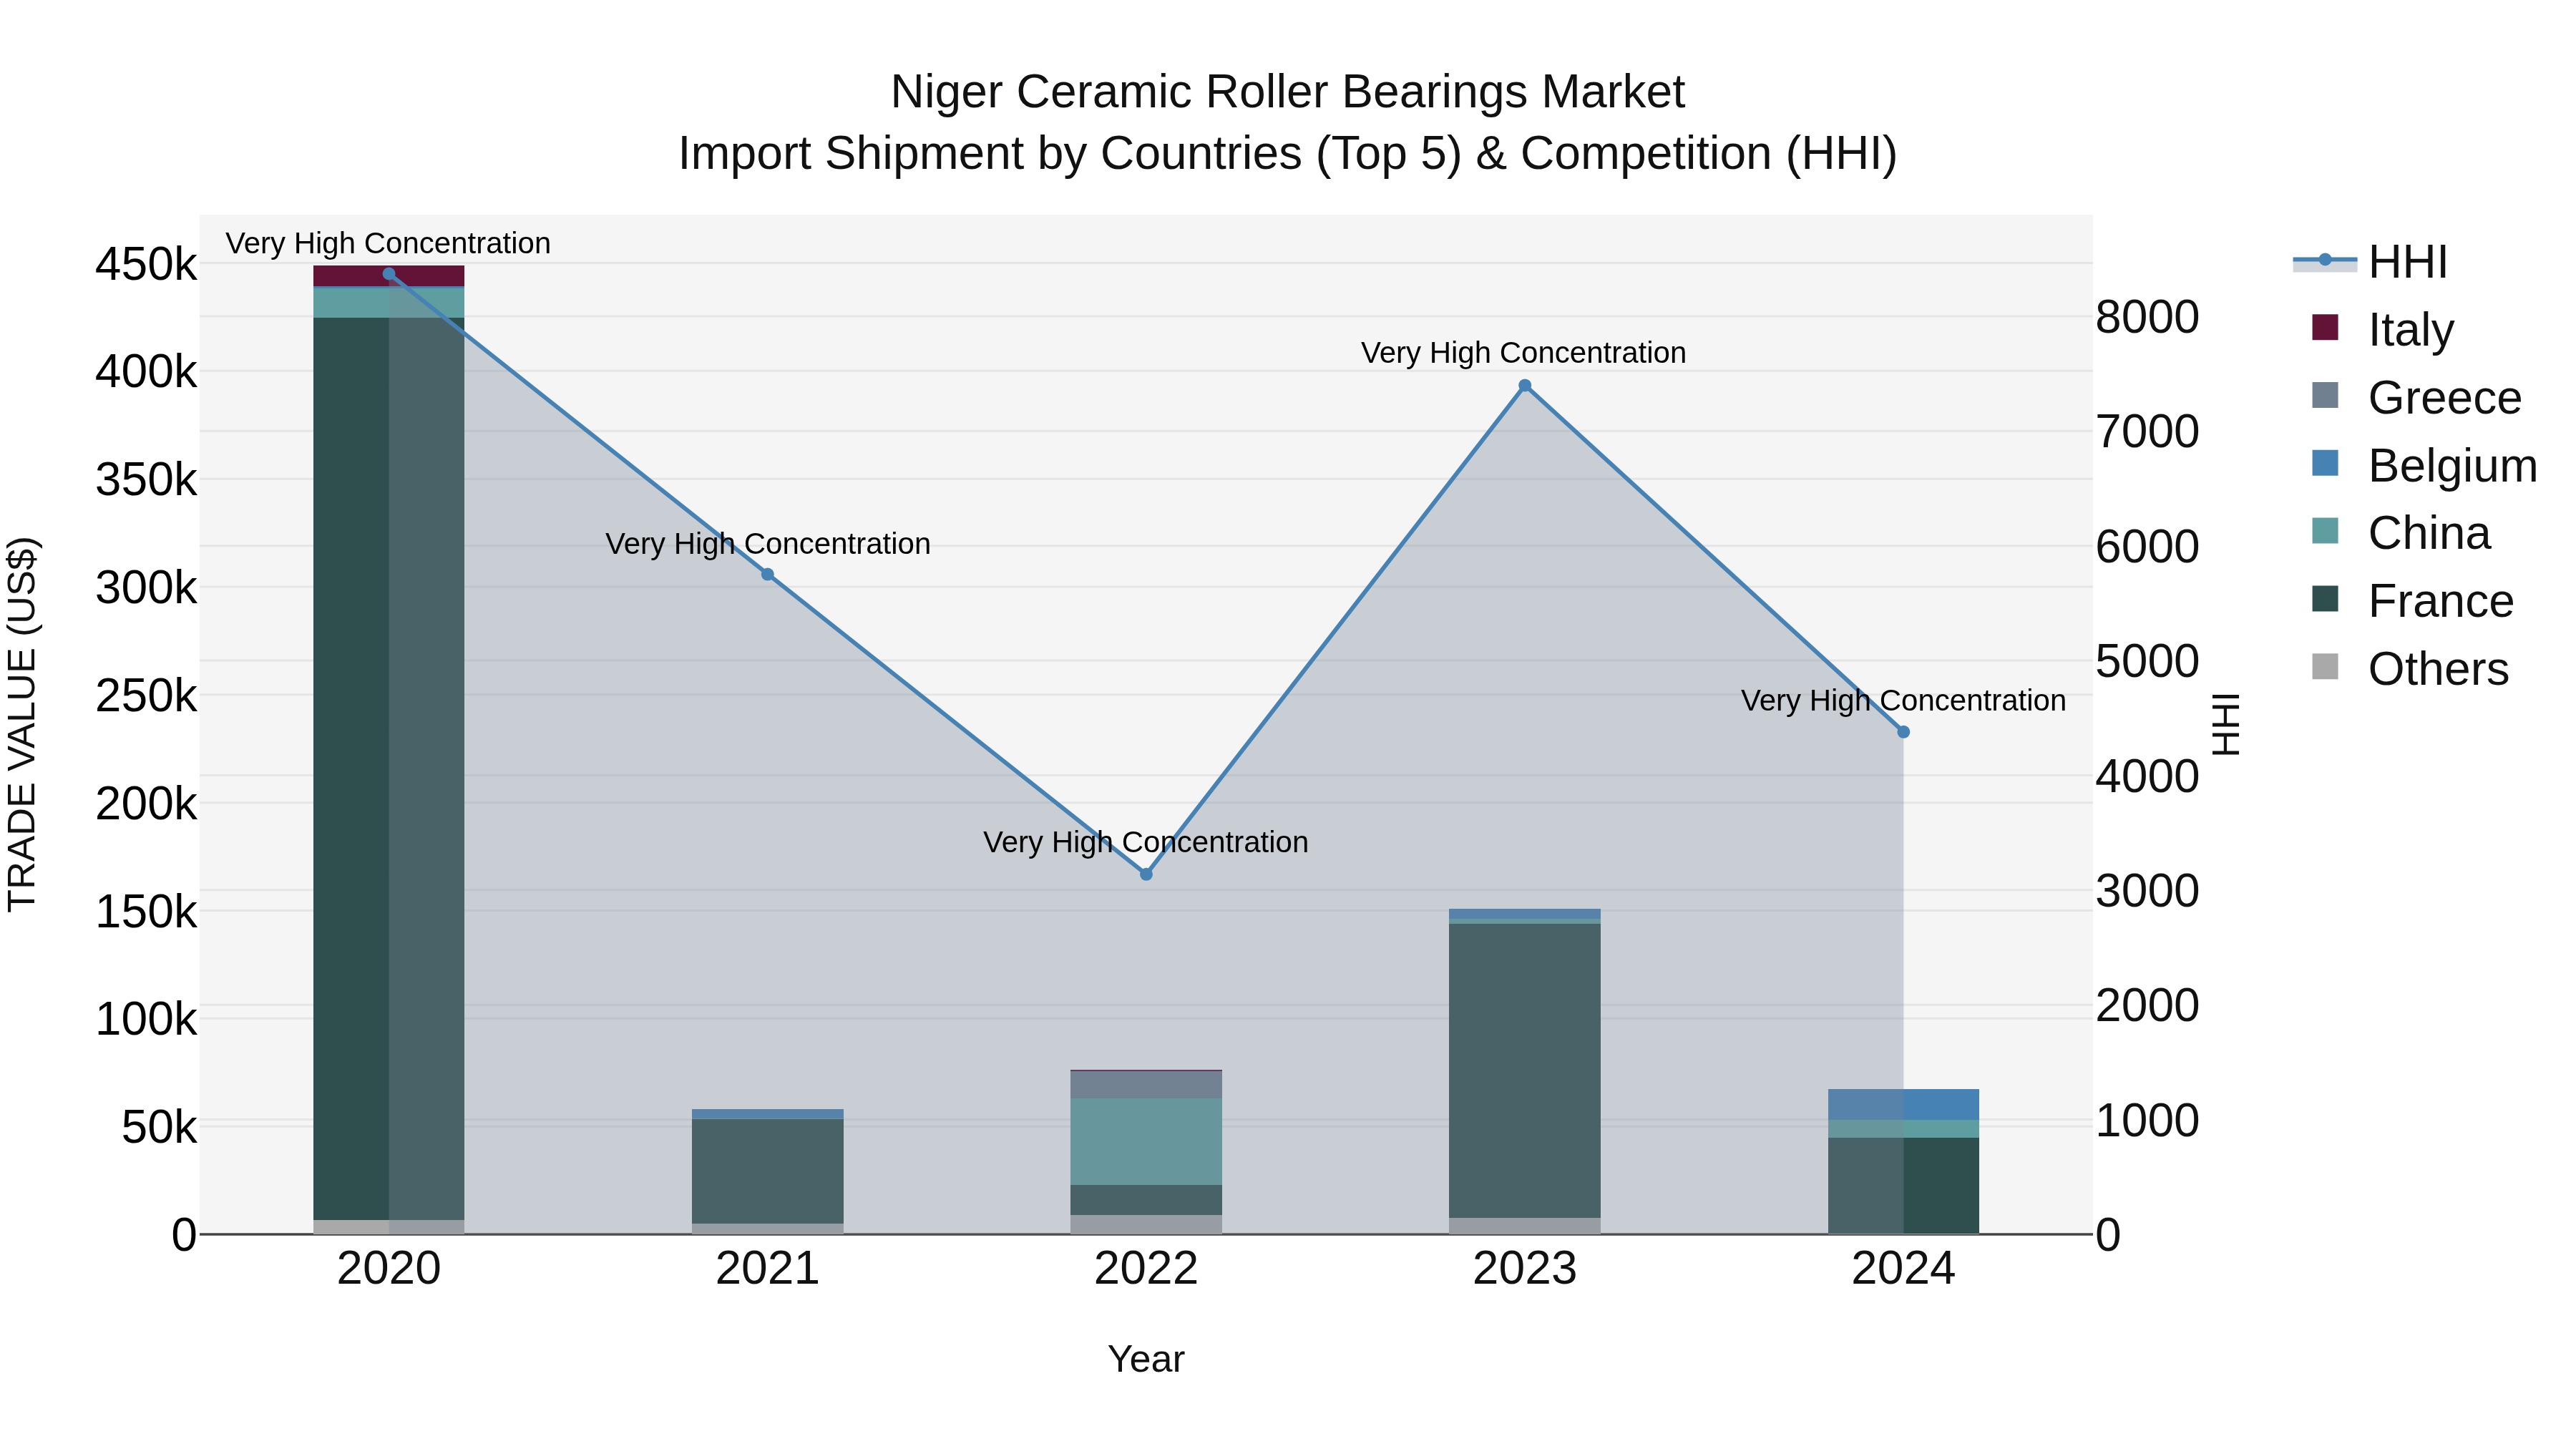The height and width of the screenshot is (1449, 2576).
Task: Toggle the HHI line legend entry
Action: coord(2370,262)
